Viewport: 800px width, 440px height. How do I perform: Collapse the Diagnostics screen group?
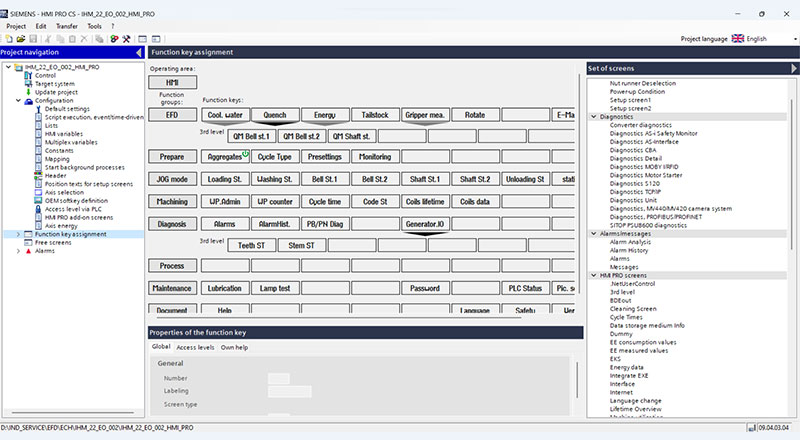[594, 117]
